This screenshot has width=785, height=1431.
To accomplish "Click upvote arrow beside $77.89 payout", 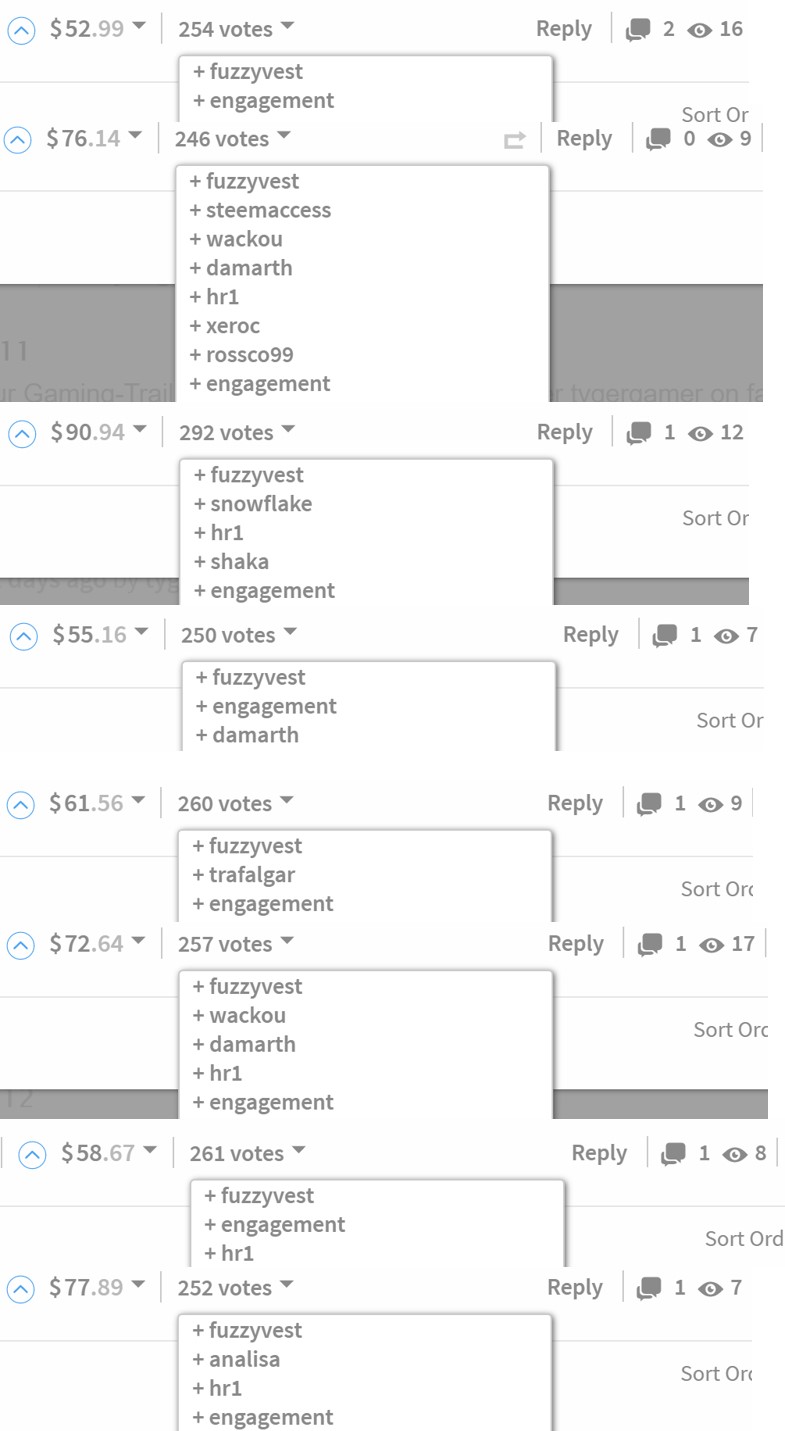I will (20, 1288).
